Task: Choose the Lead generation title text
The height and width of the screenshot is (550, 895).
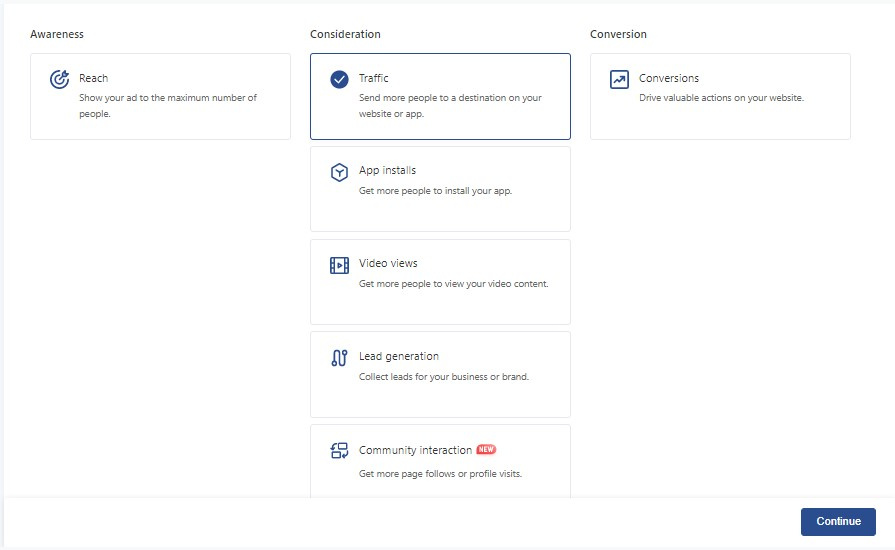Action: click(398, 356)
